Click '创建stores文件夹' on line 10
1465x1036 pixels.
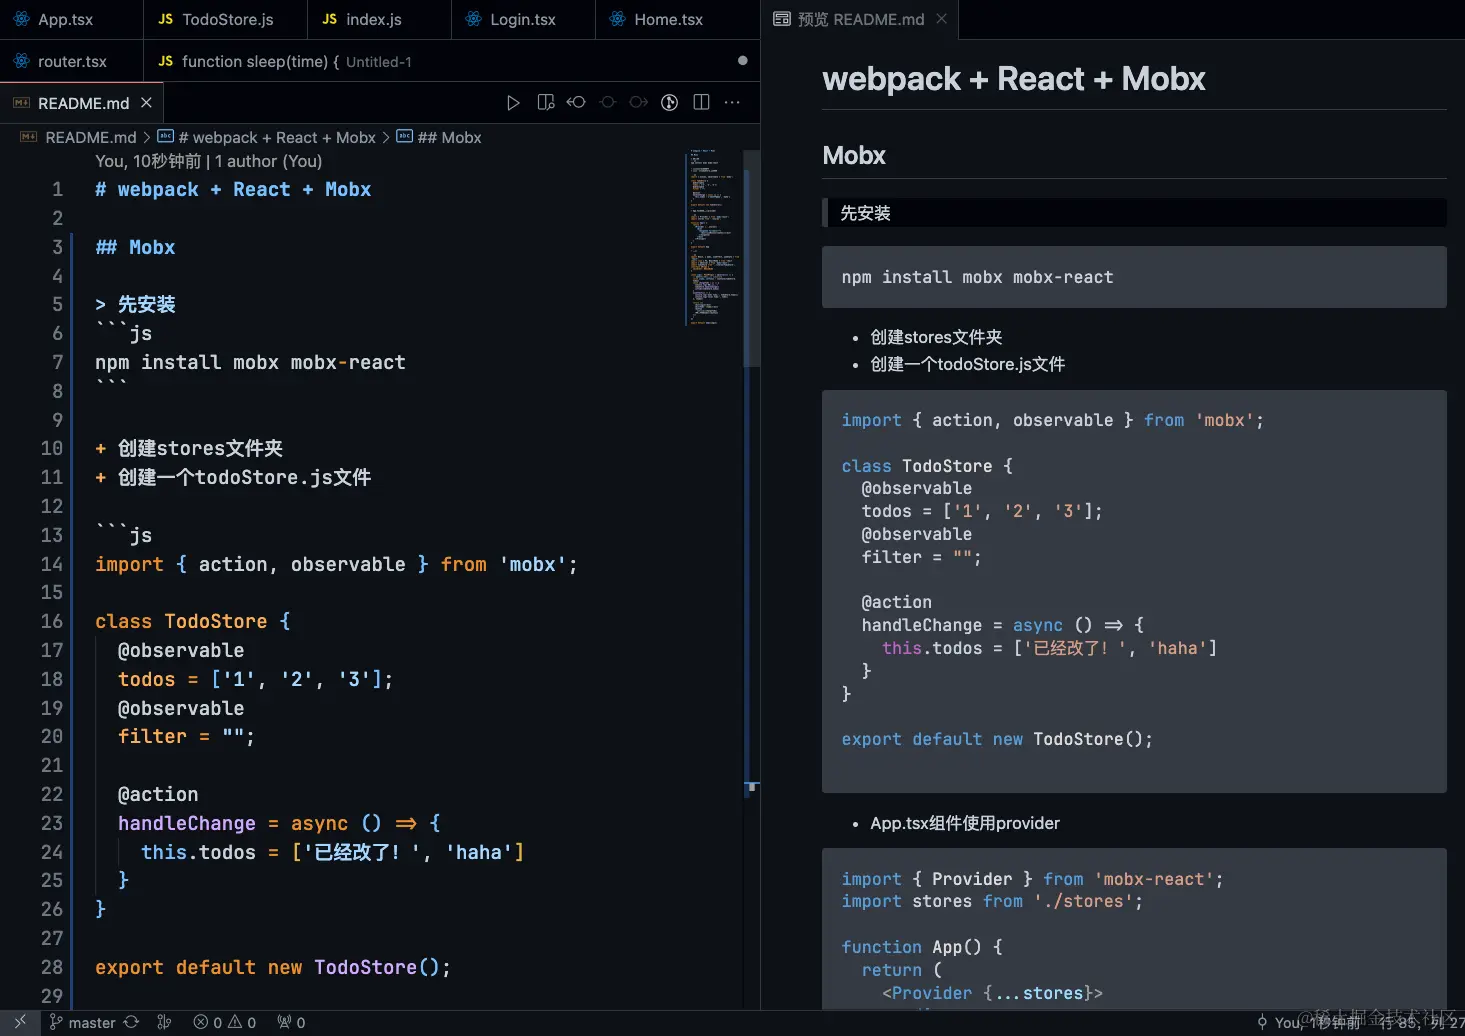click(200, 448)
